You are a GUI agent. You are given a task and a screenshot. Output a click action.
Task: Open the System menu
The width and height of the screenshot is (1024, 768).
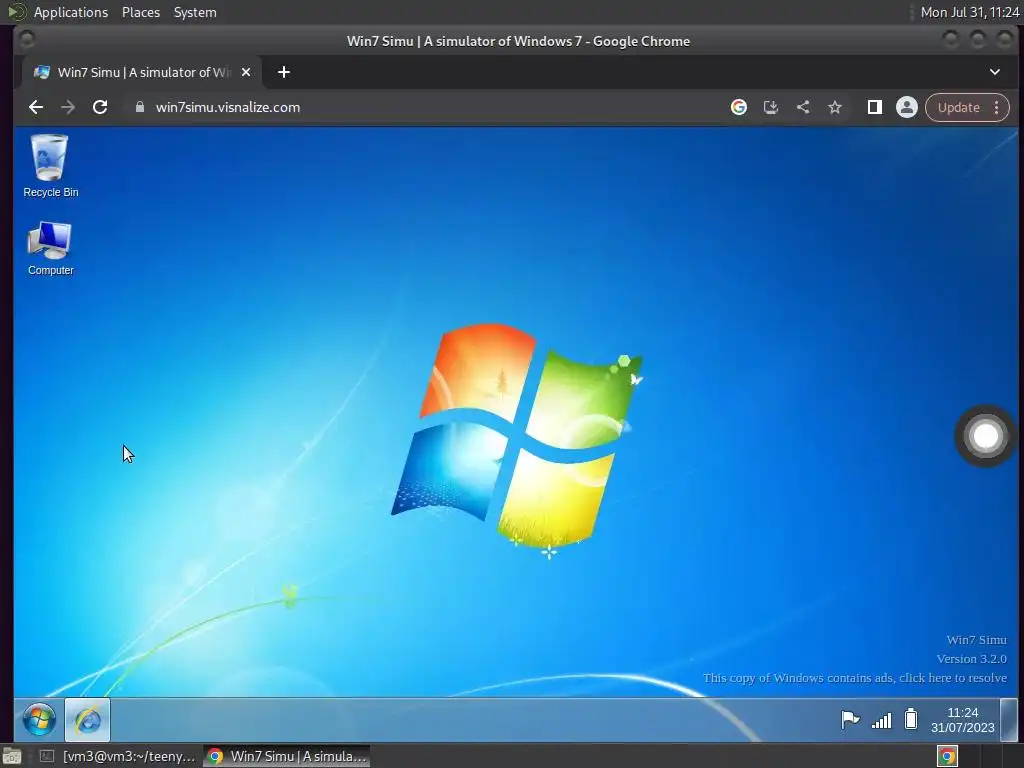pos(195,12)
